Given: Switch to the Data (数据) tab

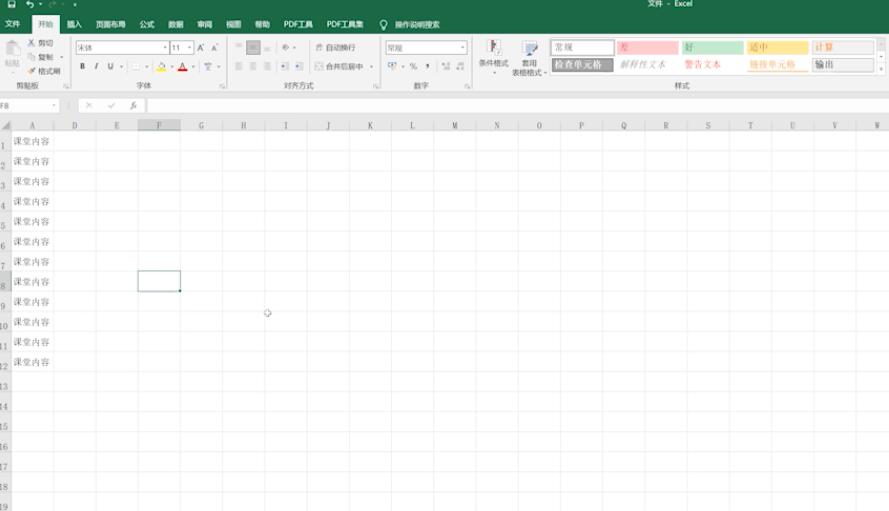Looking at the screenshot, I should point(176,24).
